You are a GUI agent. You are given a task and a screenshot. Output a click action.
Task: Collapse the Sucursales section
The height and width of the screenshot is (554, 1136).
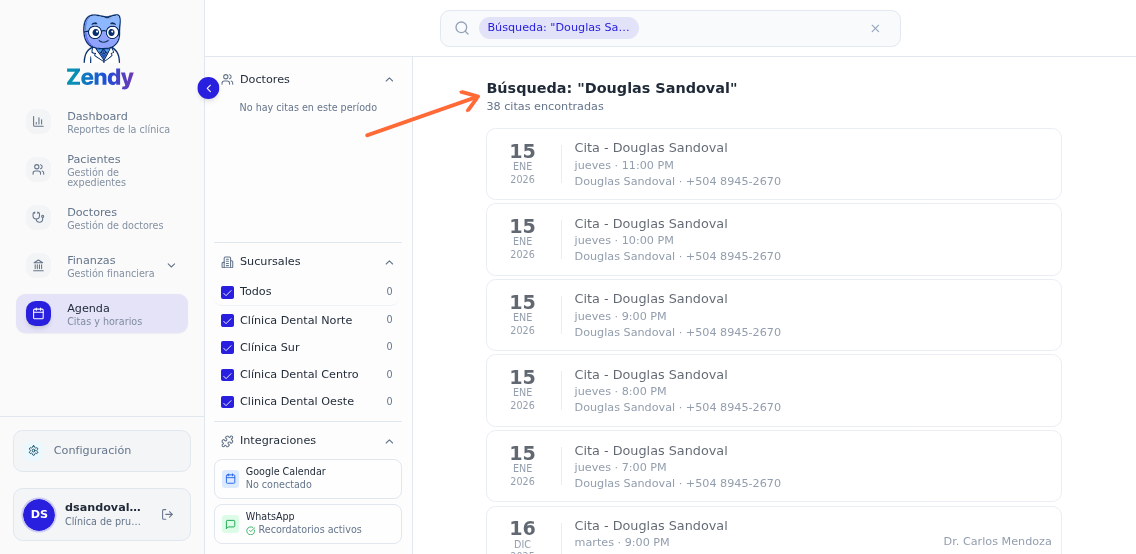(x=389, y=262)
